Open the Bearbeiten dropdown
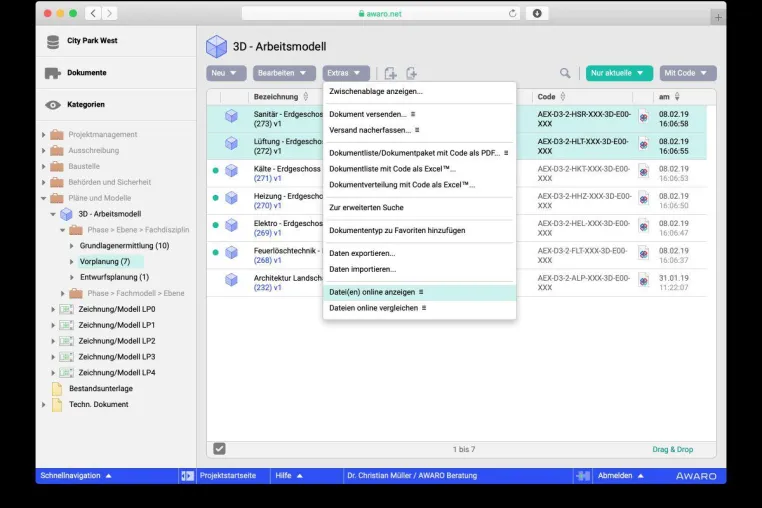The height and width of the screenshot is (508, 762). [284, 73]
